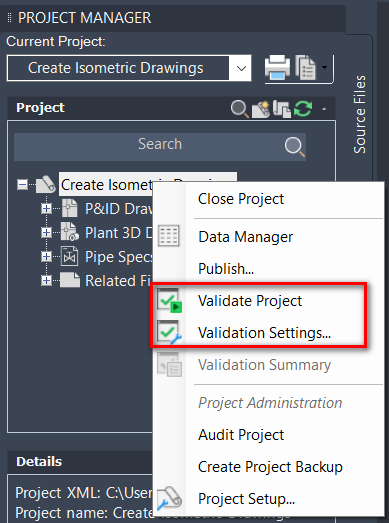The height and width of the screenshot is (523, 389).
Task: Open the Current Project dropdown arrow
Action: point(241,68)
